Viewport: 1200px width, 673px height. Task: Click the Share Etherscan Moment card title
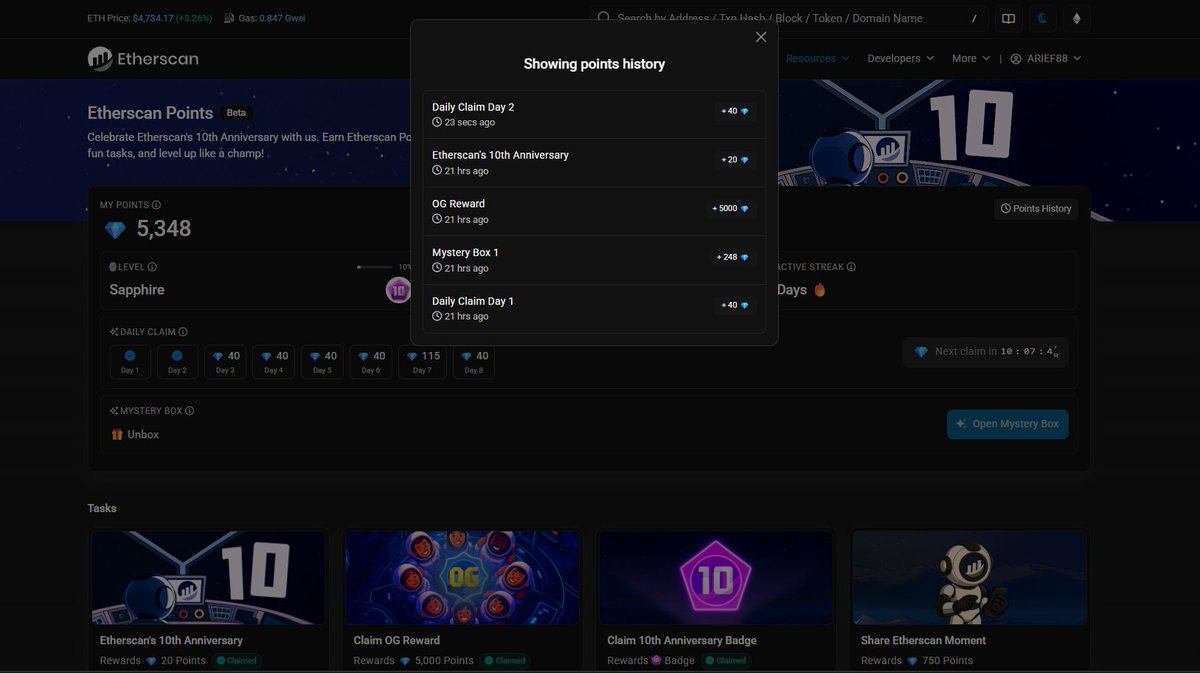(923, 640)
